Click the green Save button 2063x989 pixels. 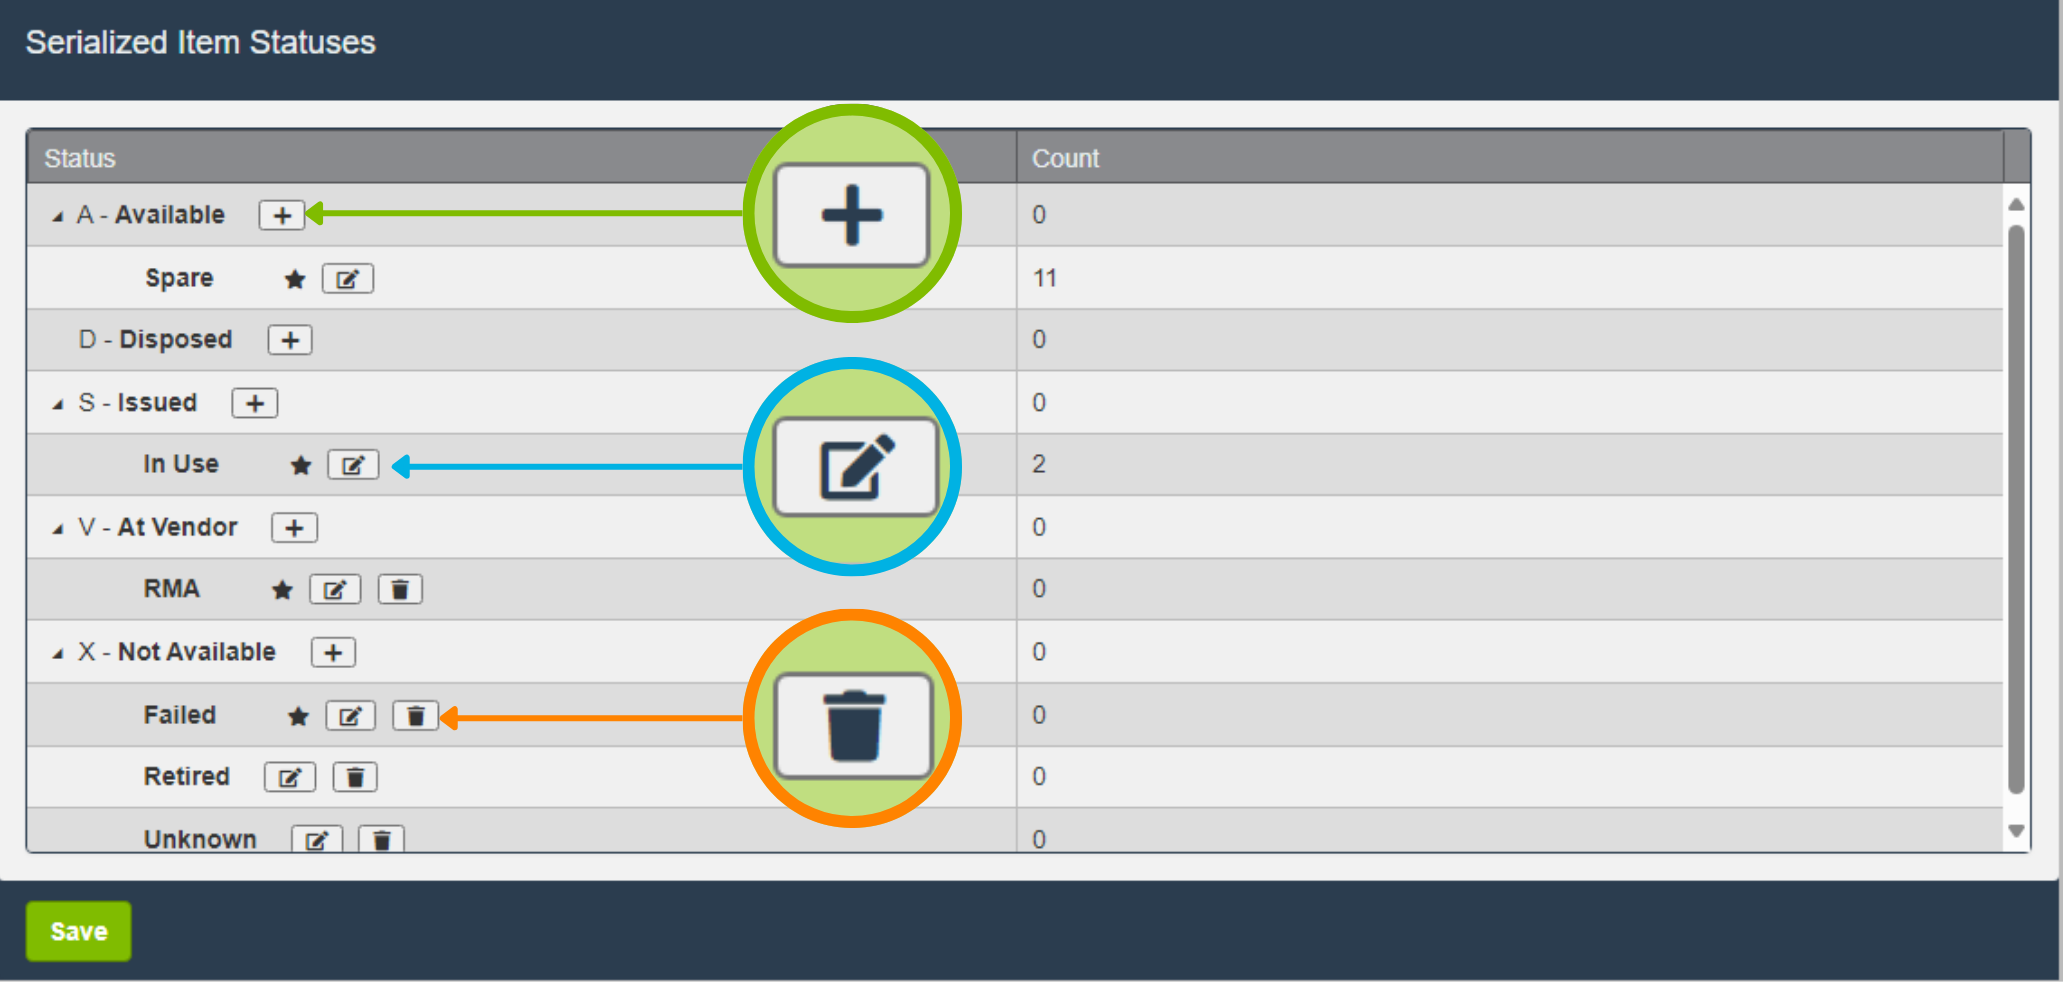78,931
